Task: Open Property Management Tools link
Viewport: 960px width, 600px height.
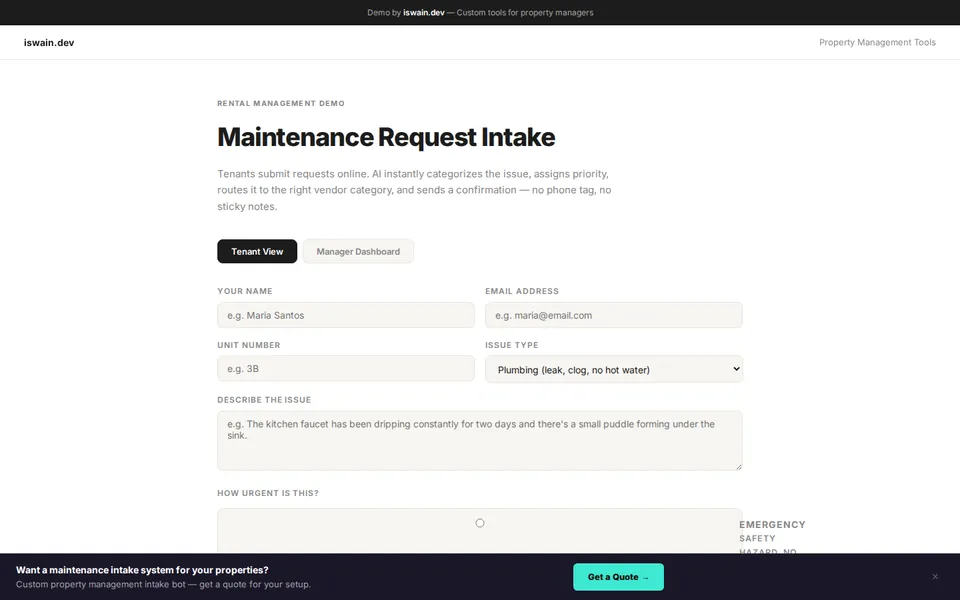Action: [877, 42]
